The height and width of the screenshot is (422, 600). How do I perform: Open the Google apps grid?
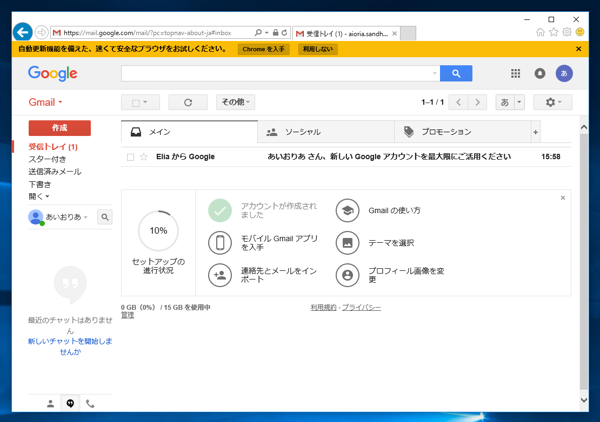(515, 73)
